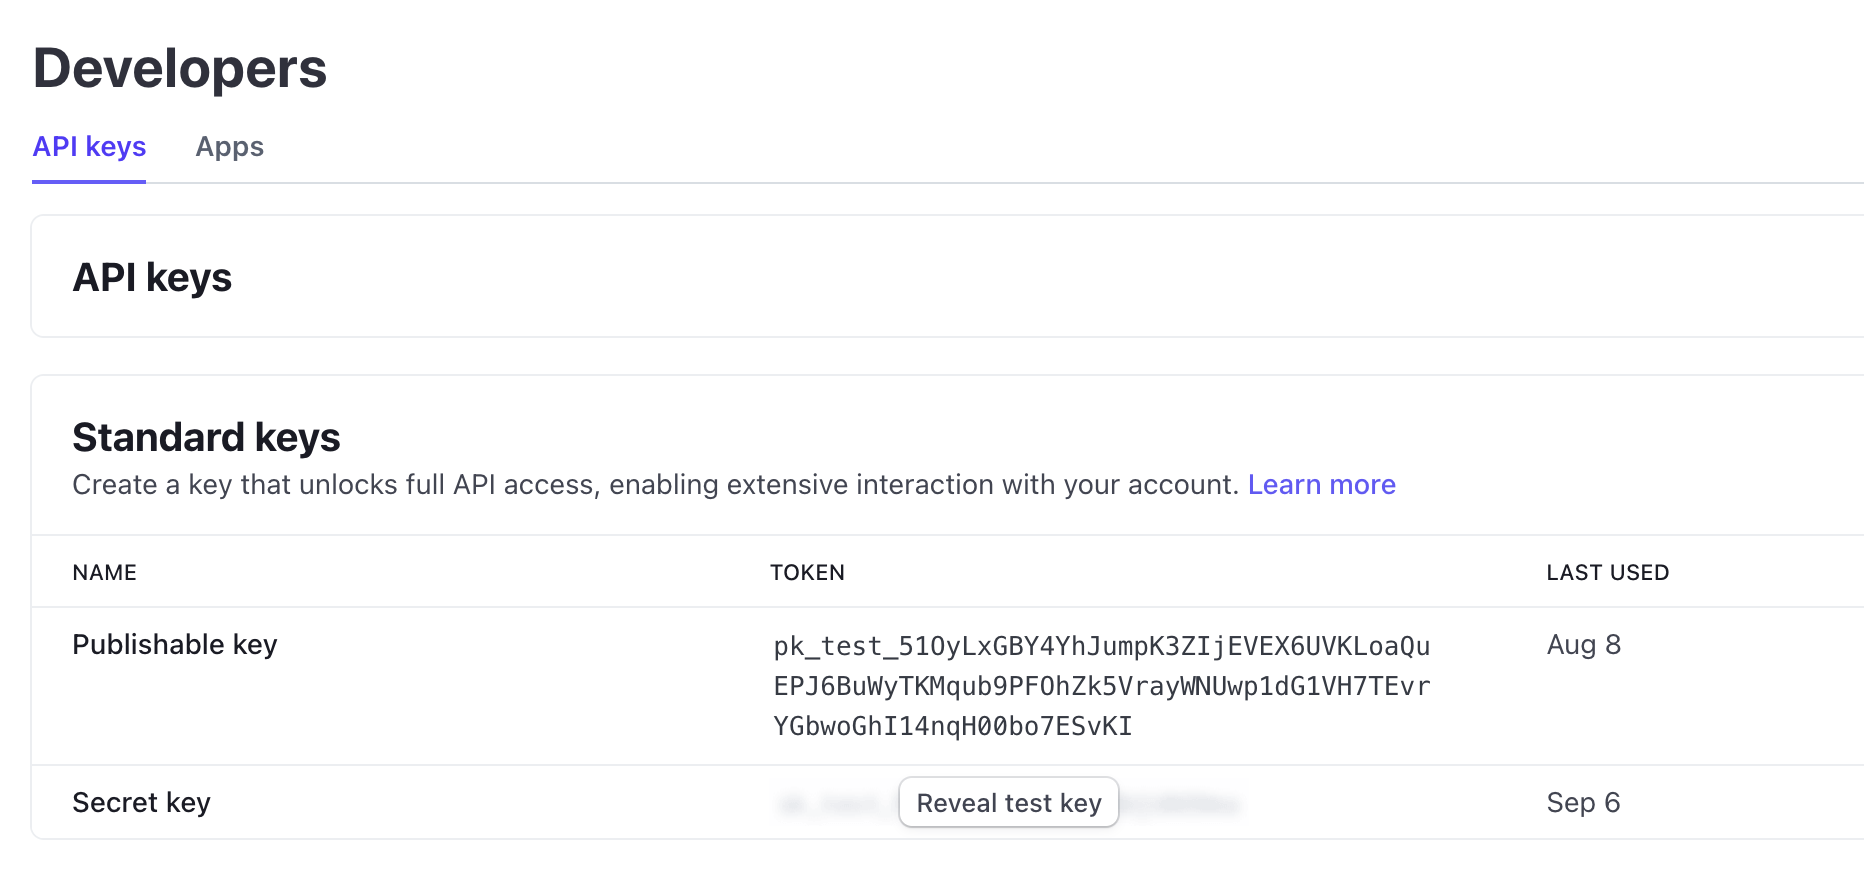Switch to the Apps tab
Viewport: 1864px width, 876px height.
(229, 147)
